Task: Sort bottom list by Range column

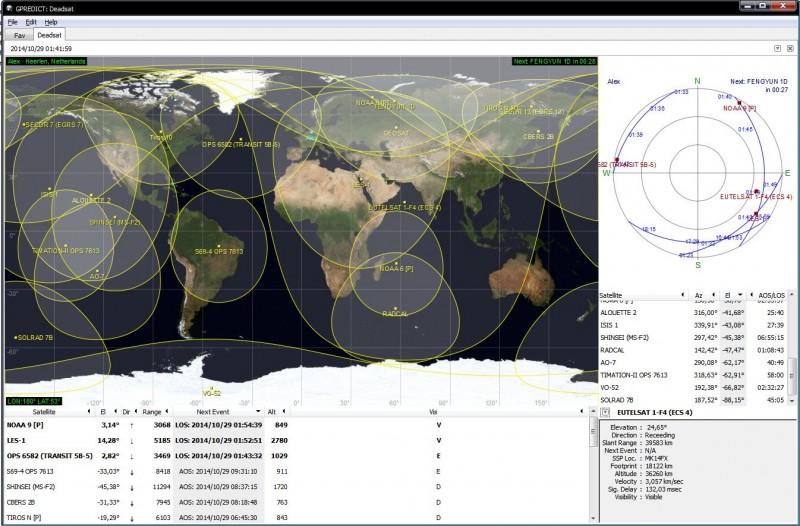Action: coord(152,411)
